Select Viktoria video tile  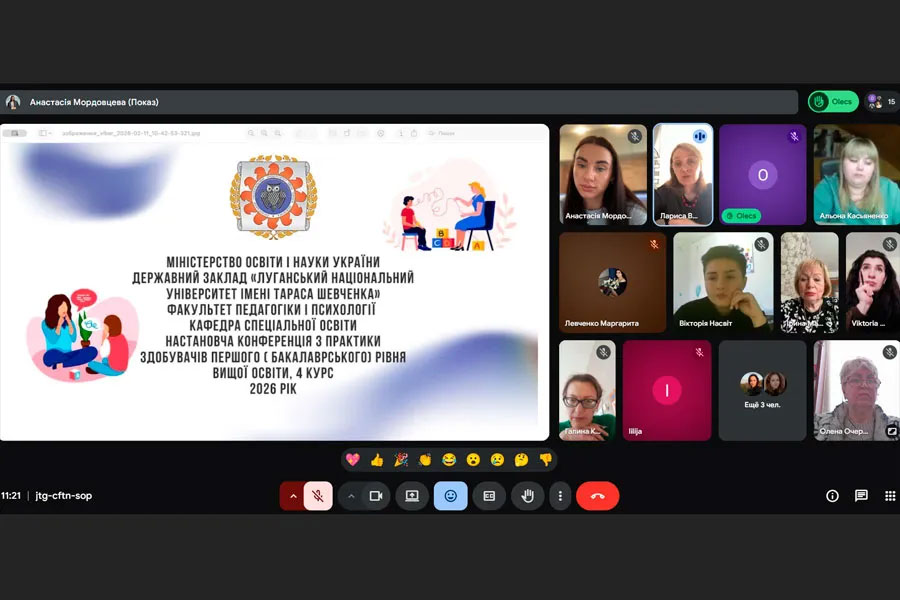point(872,282)
